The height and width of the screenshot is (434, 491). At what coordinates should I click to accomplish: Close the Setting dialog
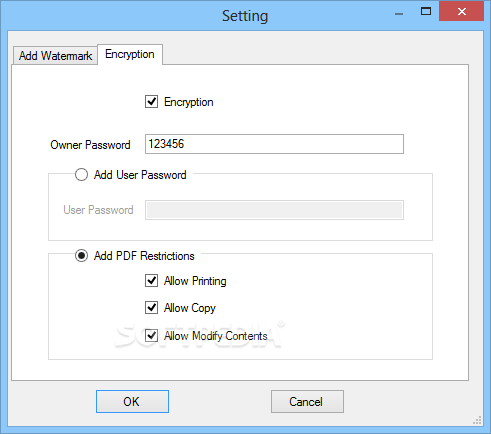[462, 12]
